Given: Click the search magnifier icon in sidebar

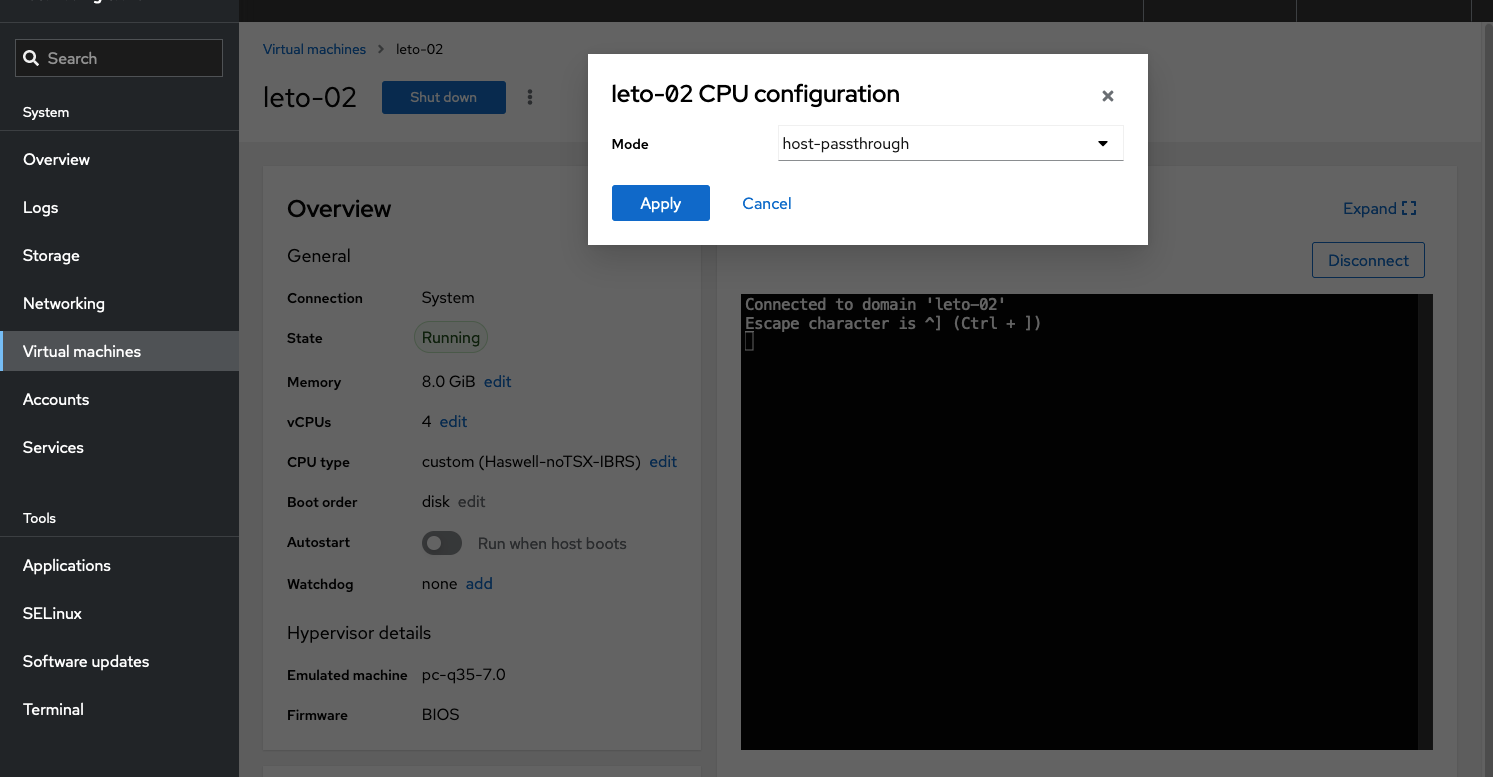Looking at the screenshot, I should (31, 58).
